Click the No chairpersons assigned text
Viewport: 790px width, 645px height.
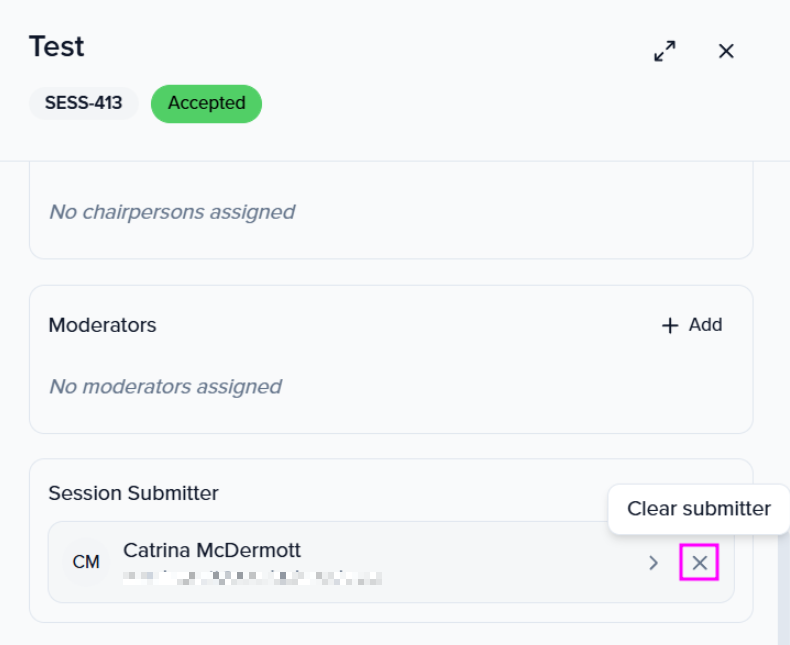coord(172,212)
